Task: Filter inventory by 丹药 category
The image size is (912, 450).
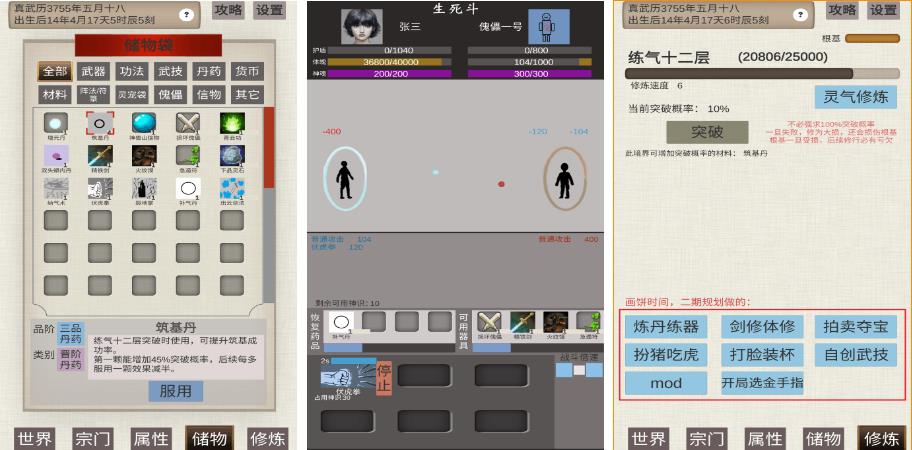Action: tap(209, 72)
